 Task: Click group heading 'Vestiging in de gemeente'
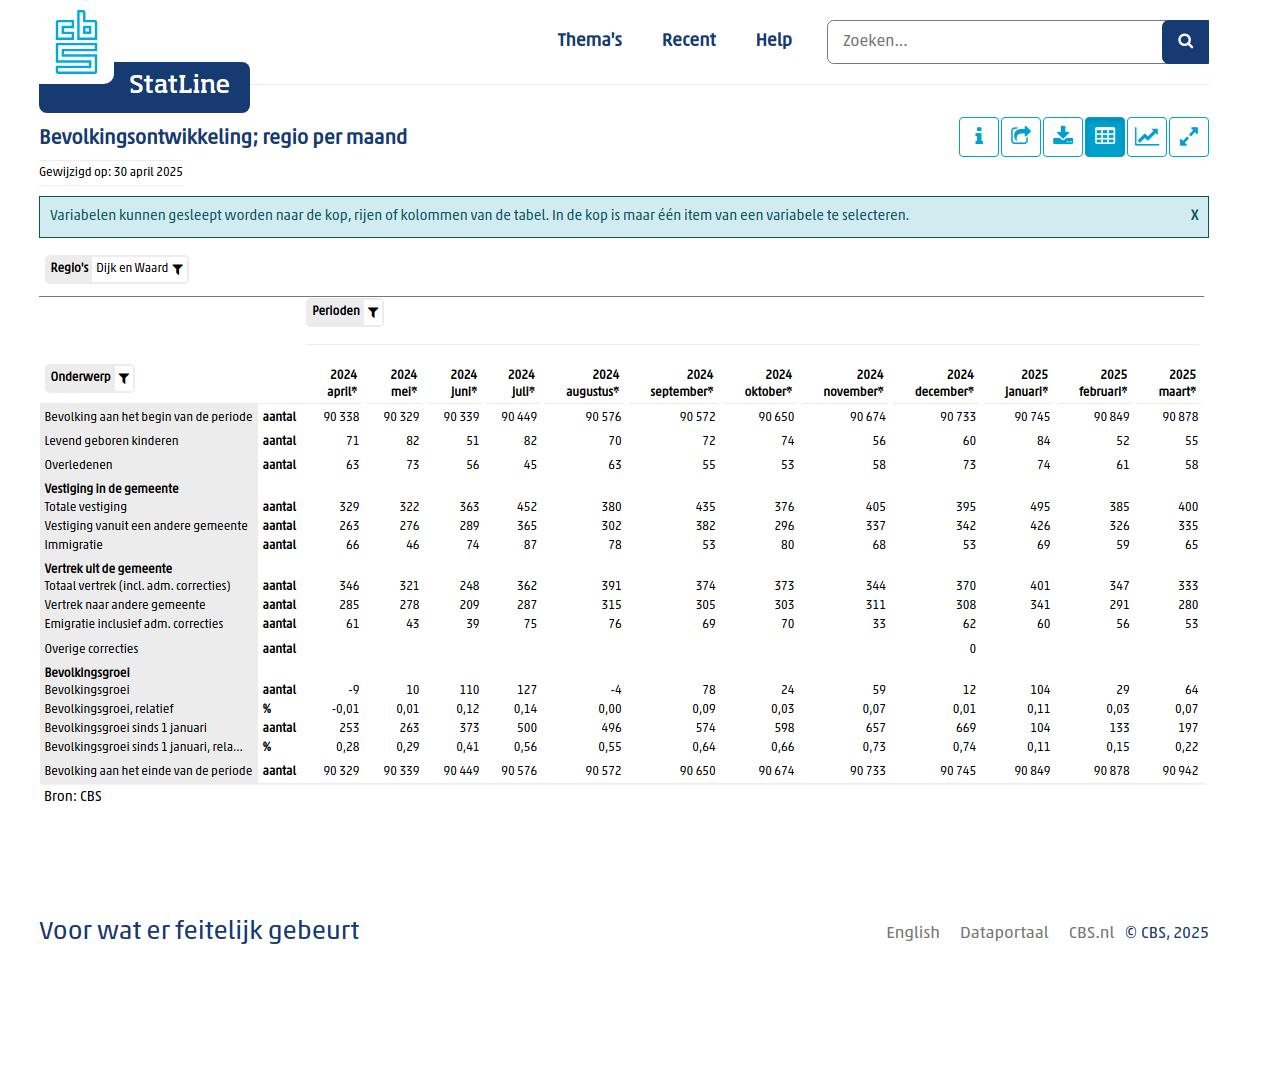point(111,489)
